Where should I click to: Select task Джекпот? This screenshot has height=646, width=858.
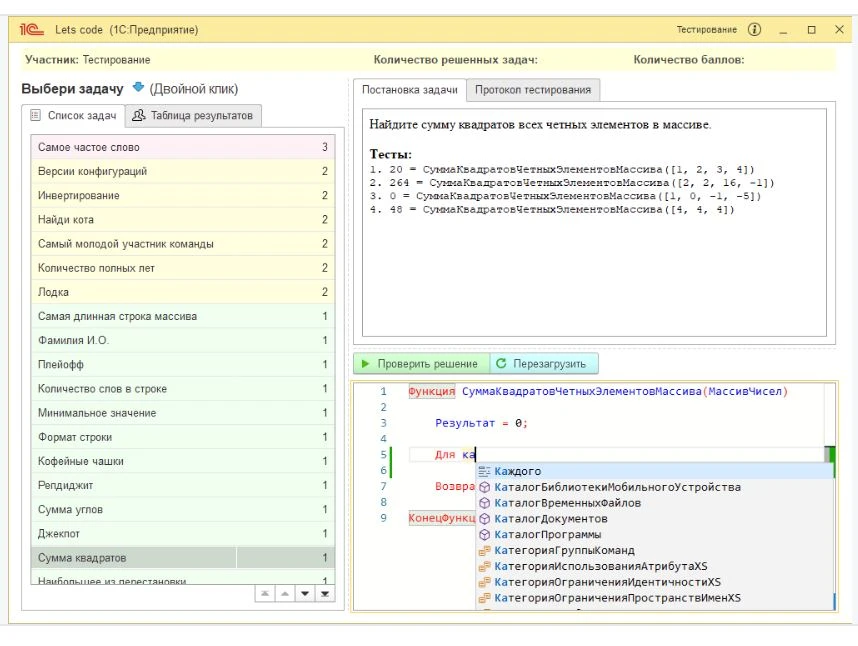(183, 533)
